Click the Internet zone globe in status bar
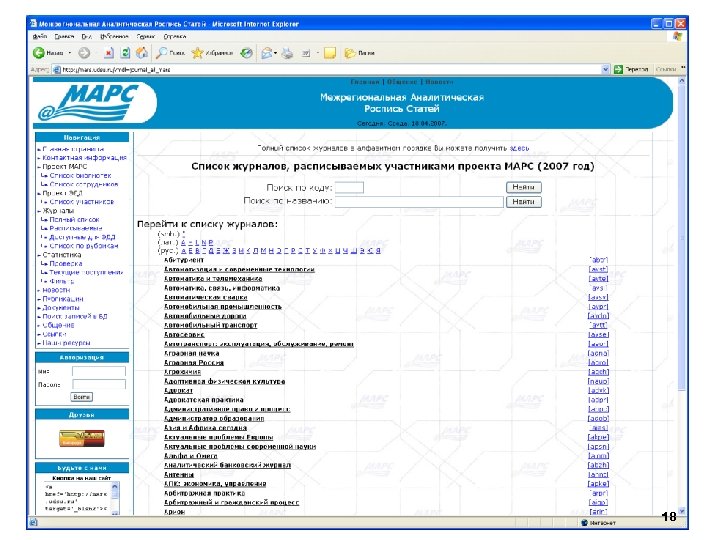The height and width of the screenshot is (540, 720). (584, 523)
